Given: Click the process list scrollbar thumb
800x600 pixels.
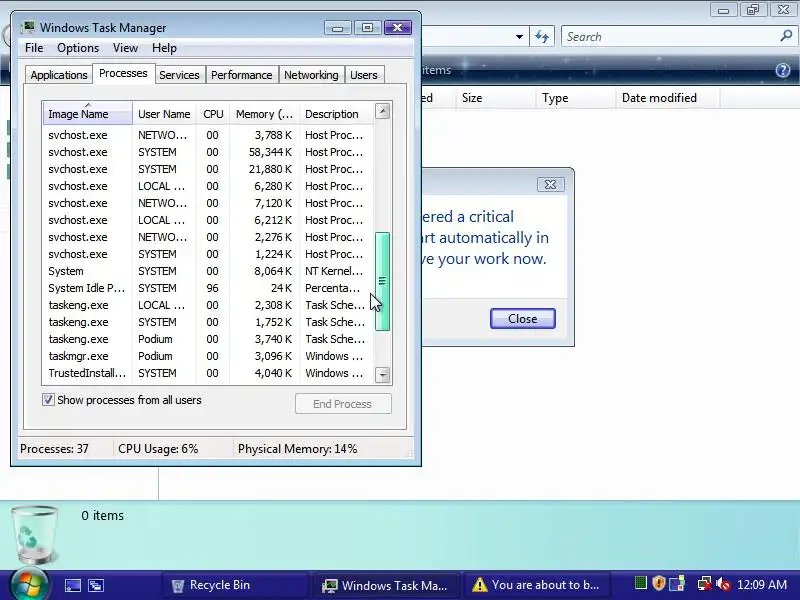Looking at the screenshot, I should [382, 281].
